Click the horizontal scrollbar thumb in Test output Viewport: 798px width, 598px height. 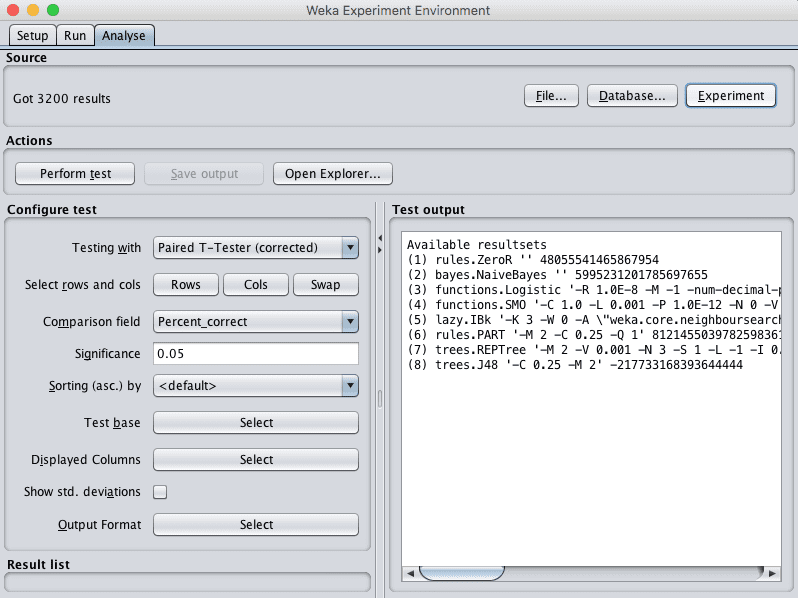pyautogui.click(x=462, y=573)
